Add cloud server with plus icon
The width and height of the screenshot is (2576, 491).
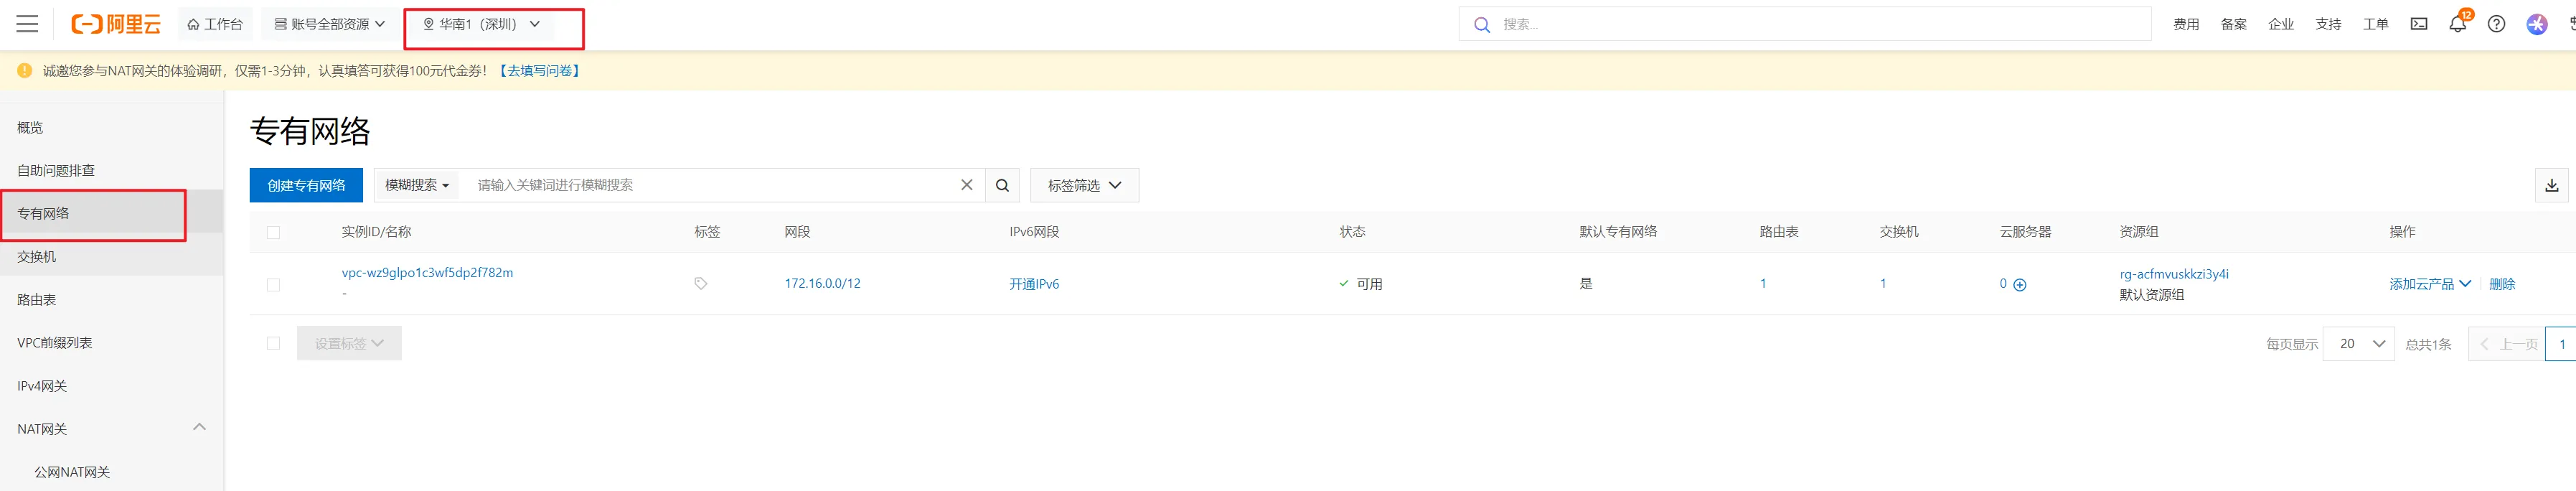pyautogui.click(x=2020, y=285)
